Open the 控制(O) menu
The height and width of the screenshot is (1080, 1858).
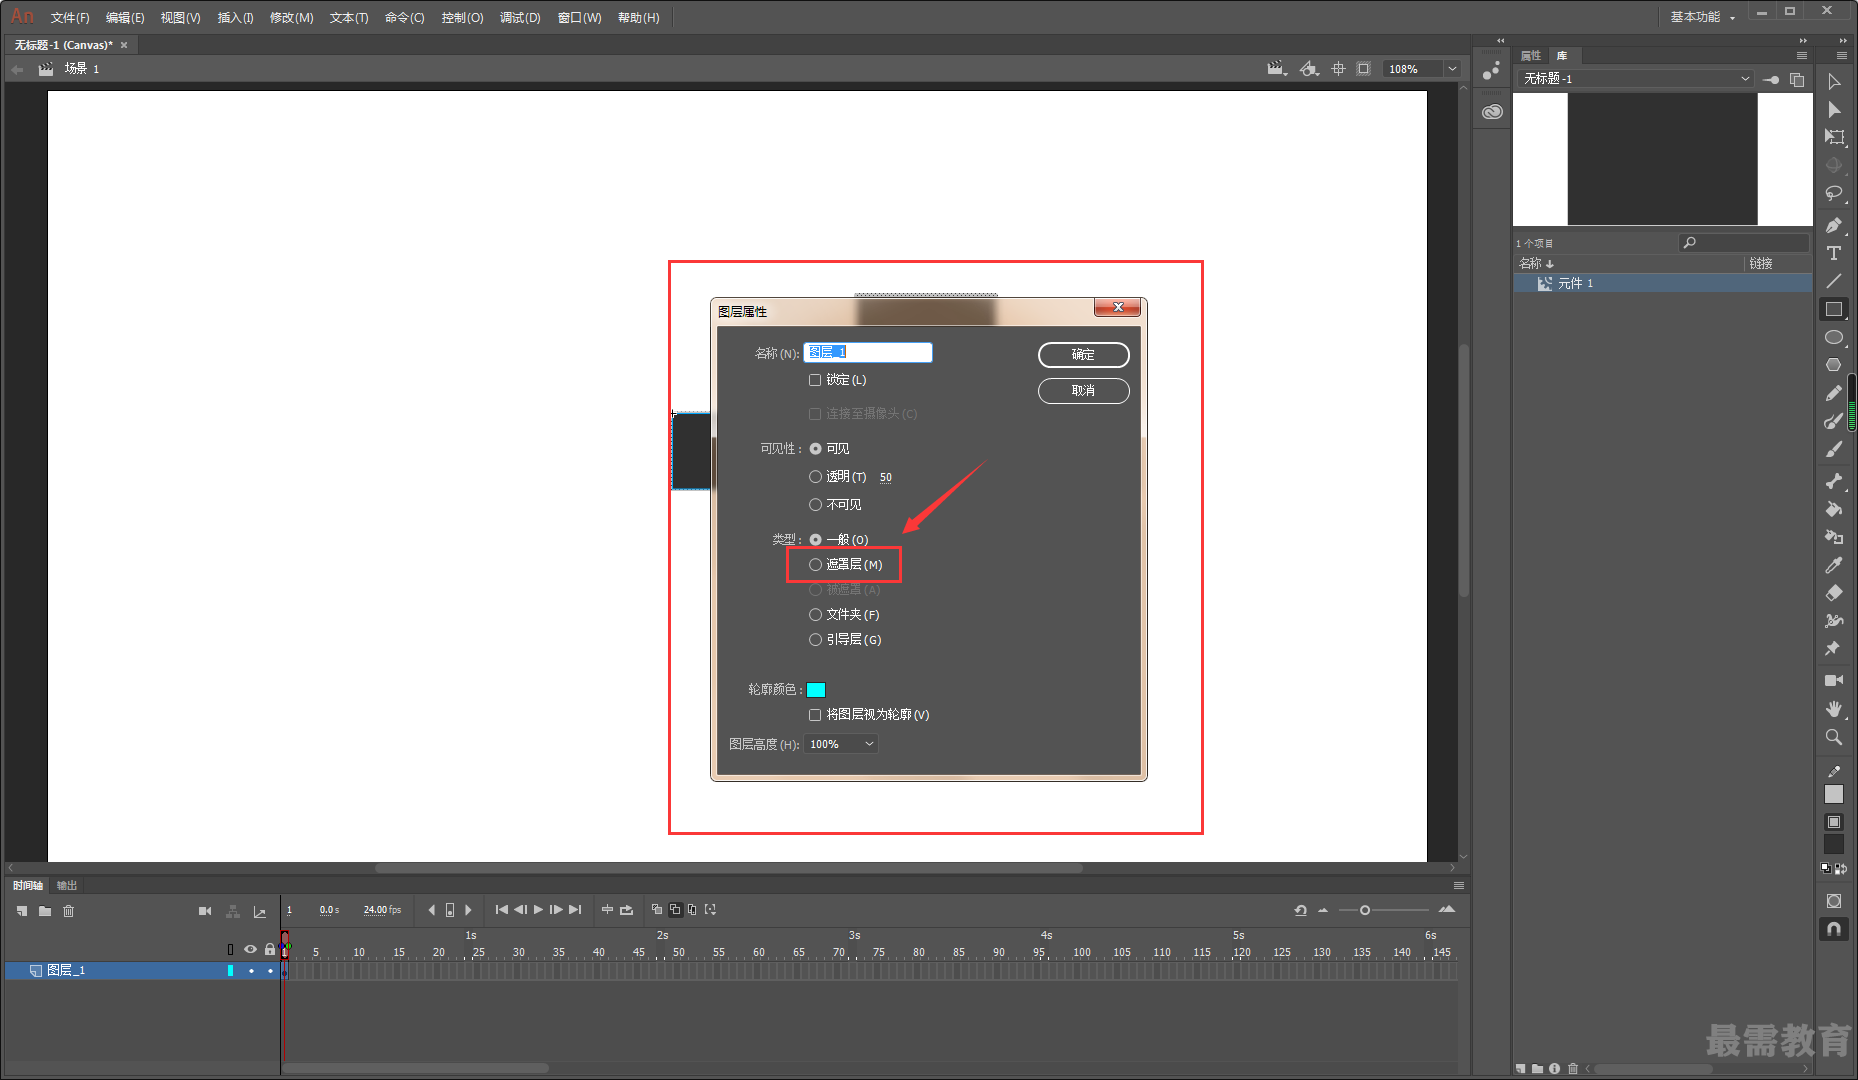462,18
